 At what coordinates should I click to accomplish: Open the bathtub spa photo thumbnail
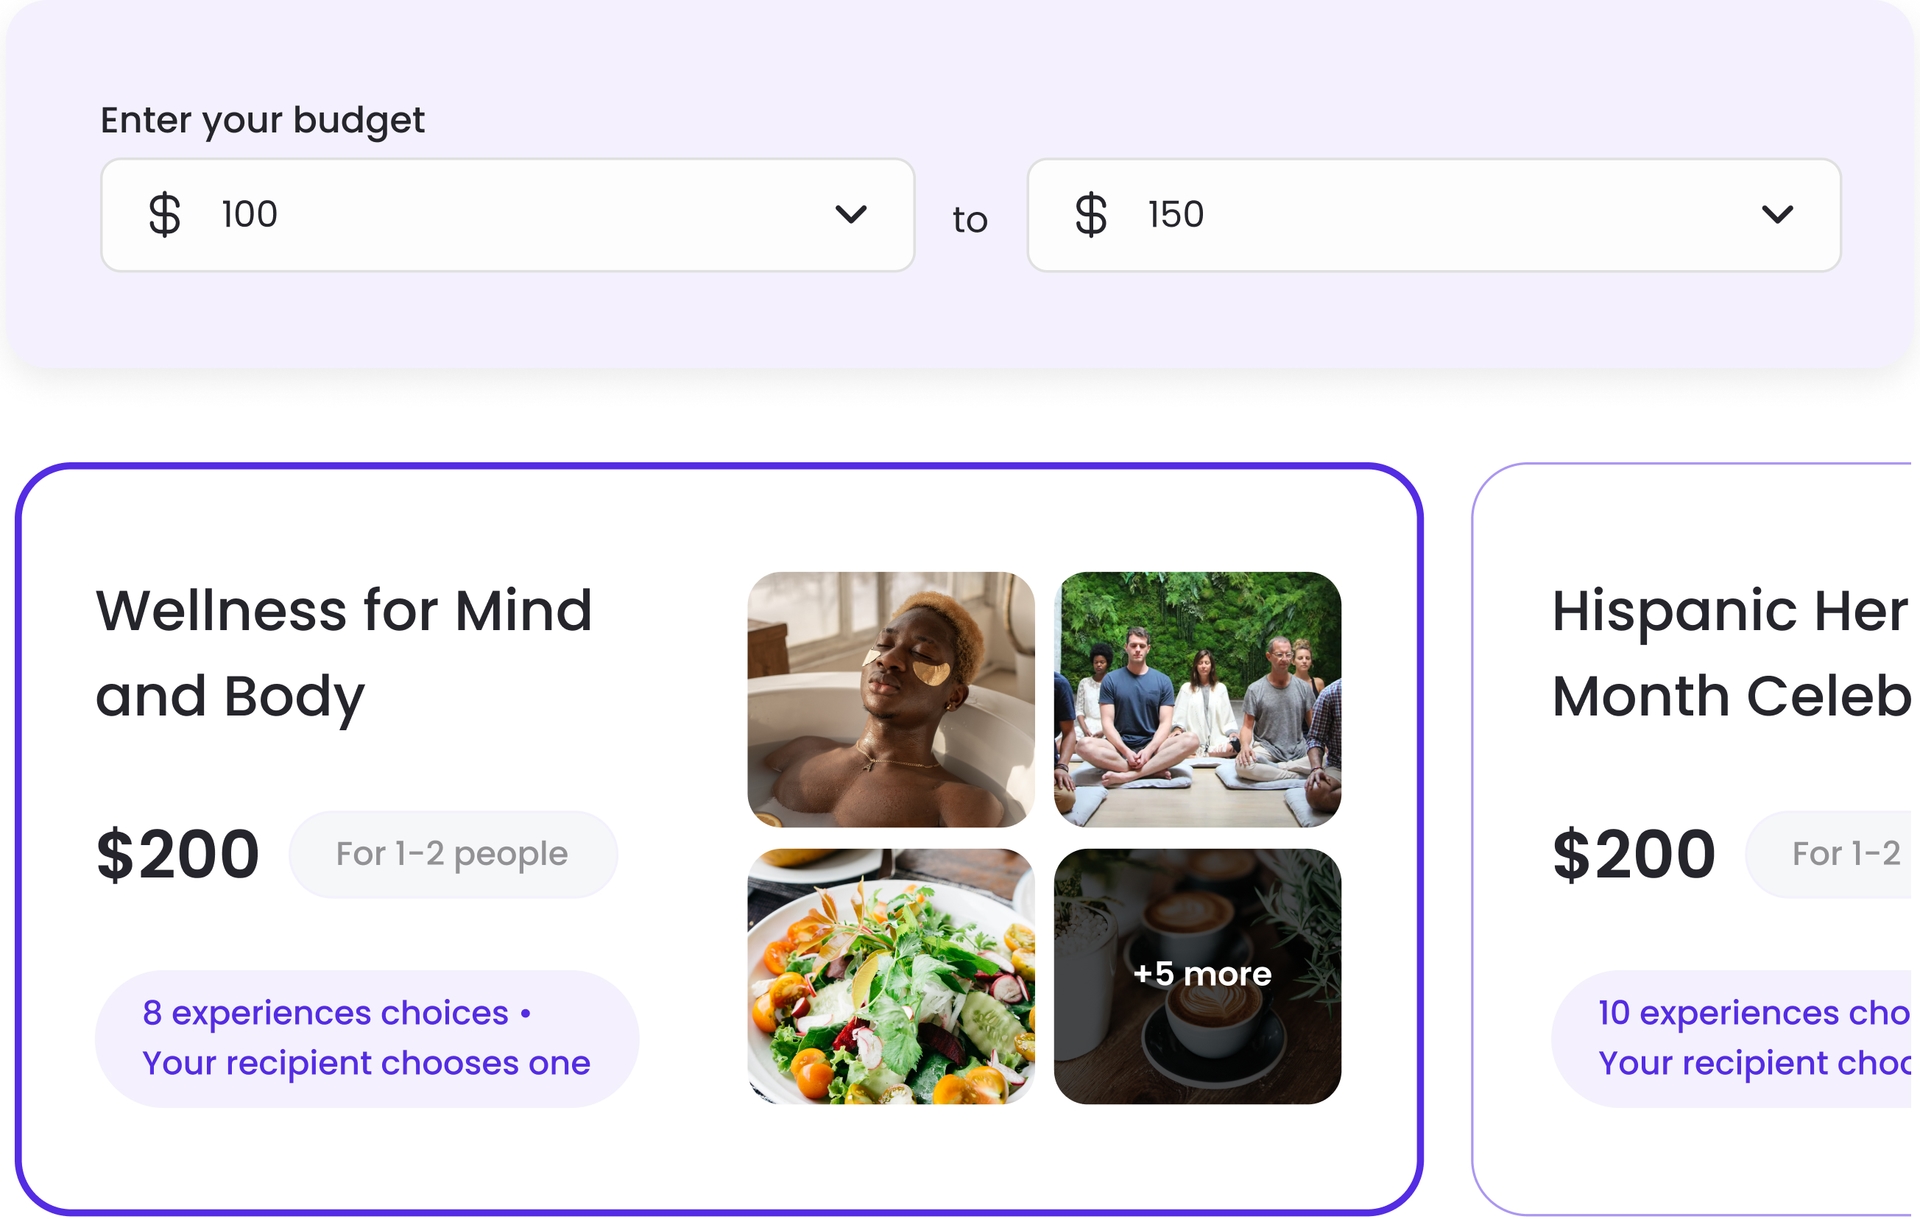tap(890, 699)
